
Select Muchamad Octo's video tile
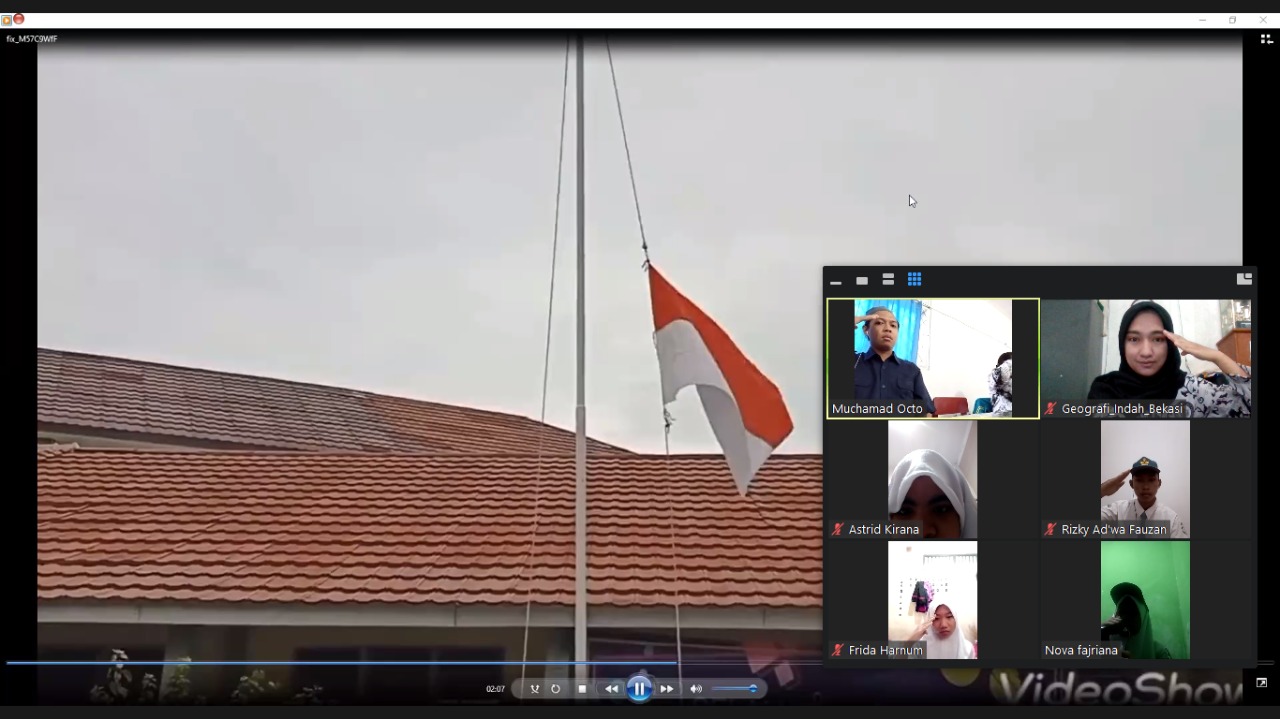coord(933,357)
